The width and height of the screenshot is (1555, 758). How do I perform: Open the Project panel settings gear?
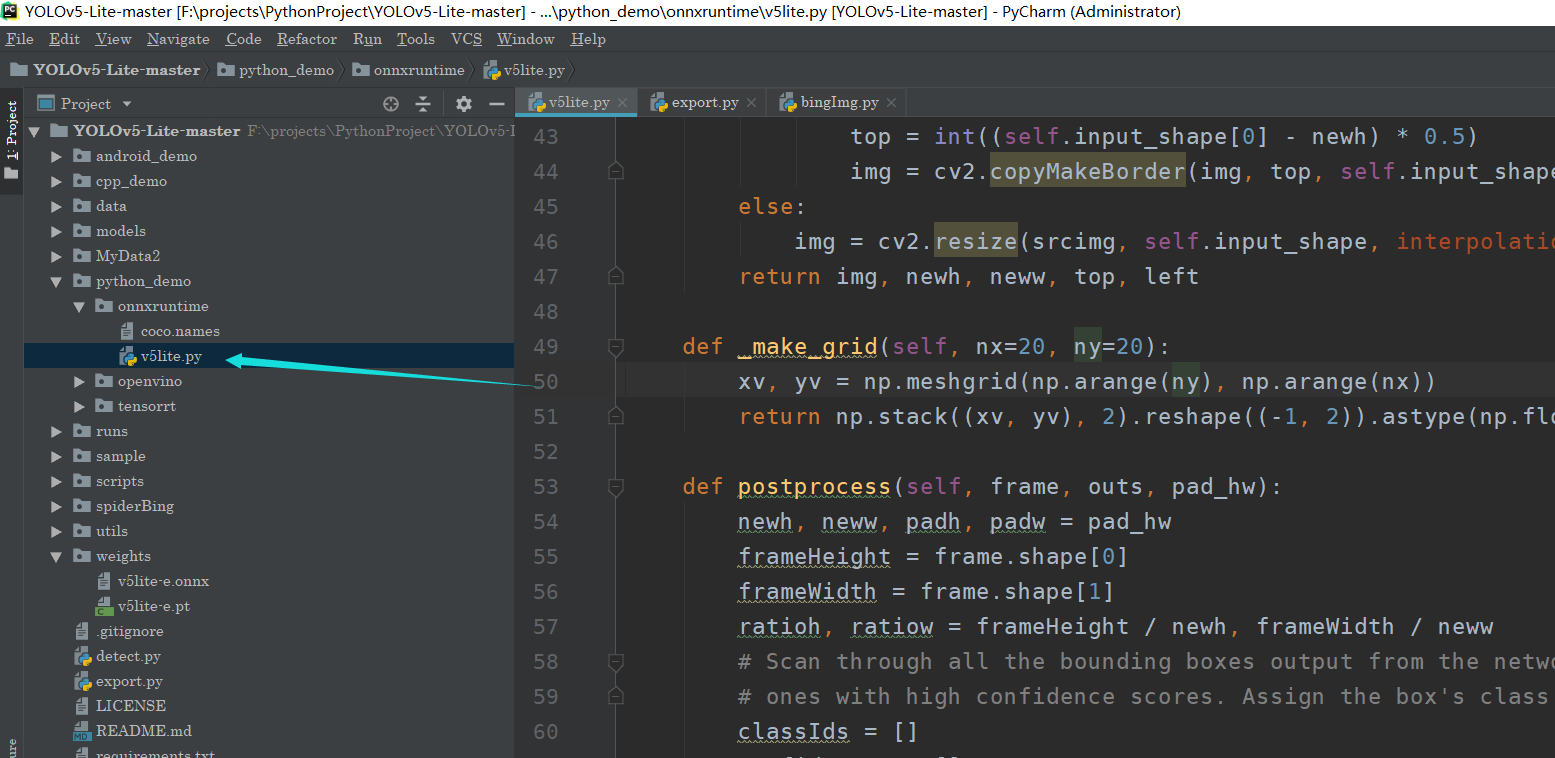click(464, 104)
